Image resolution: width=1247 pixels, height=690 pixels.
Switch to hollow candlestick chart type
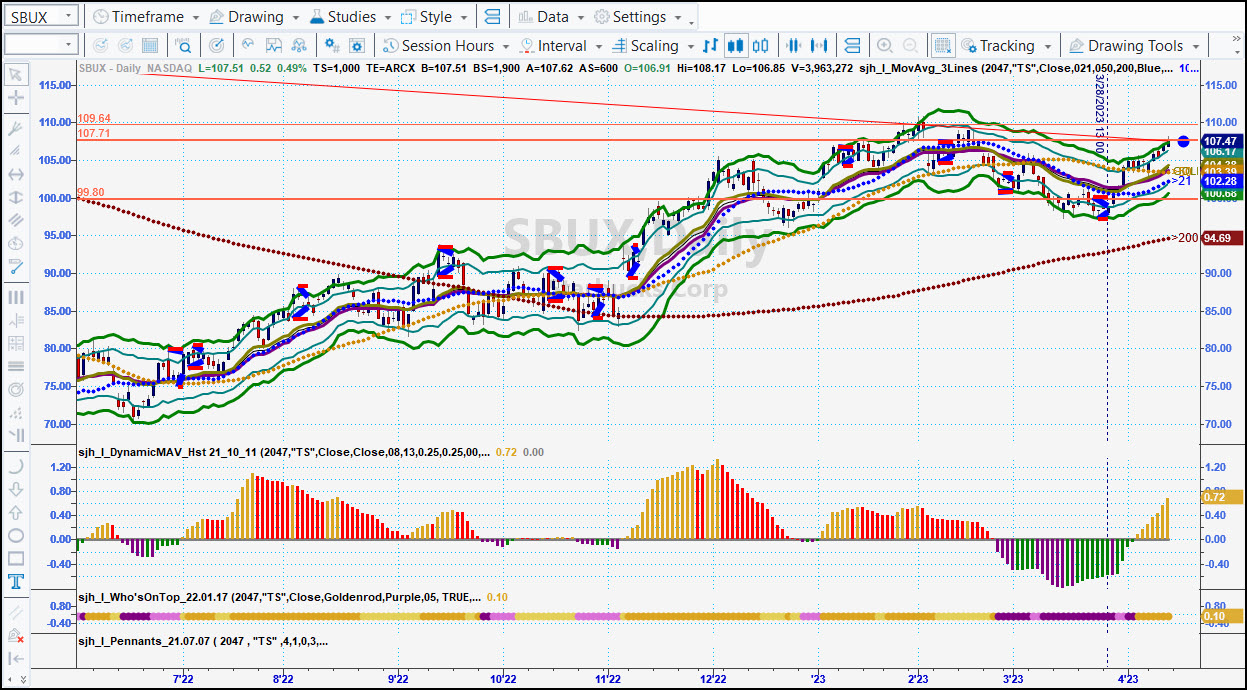(762, 45)
